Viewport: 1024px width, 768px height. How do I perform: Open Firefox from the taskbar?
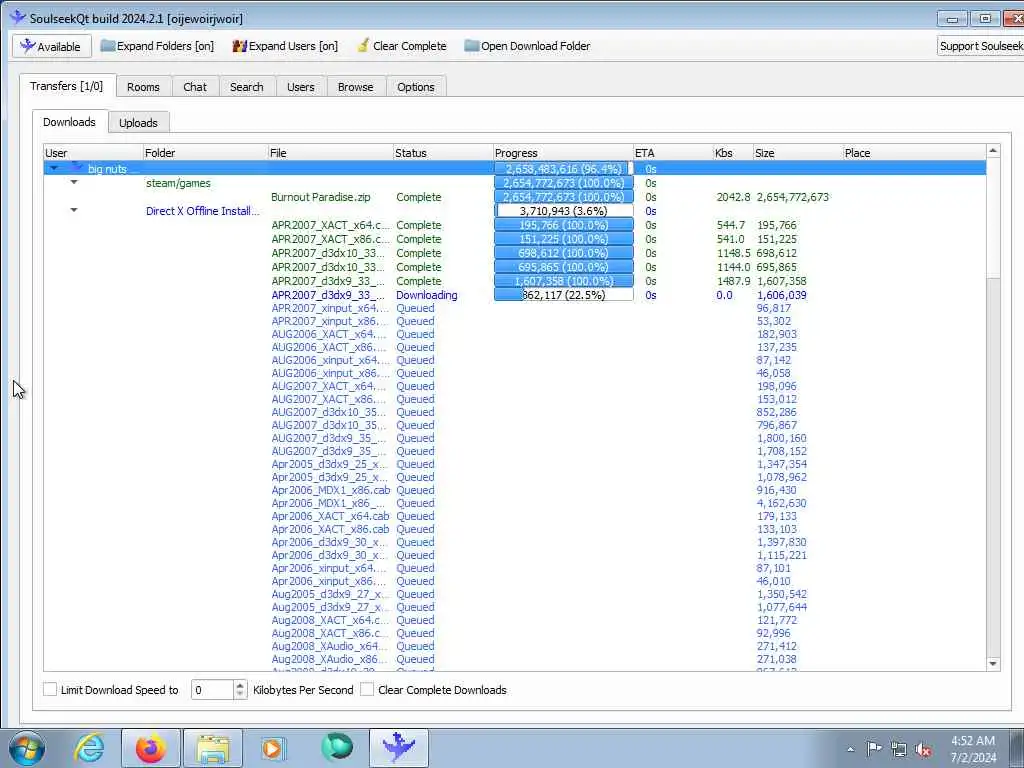(x=151, y=748)
